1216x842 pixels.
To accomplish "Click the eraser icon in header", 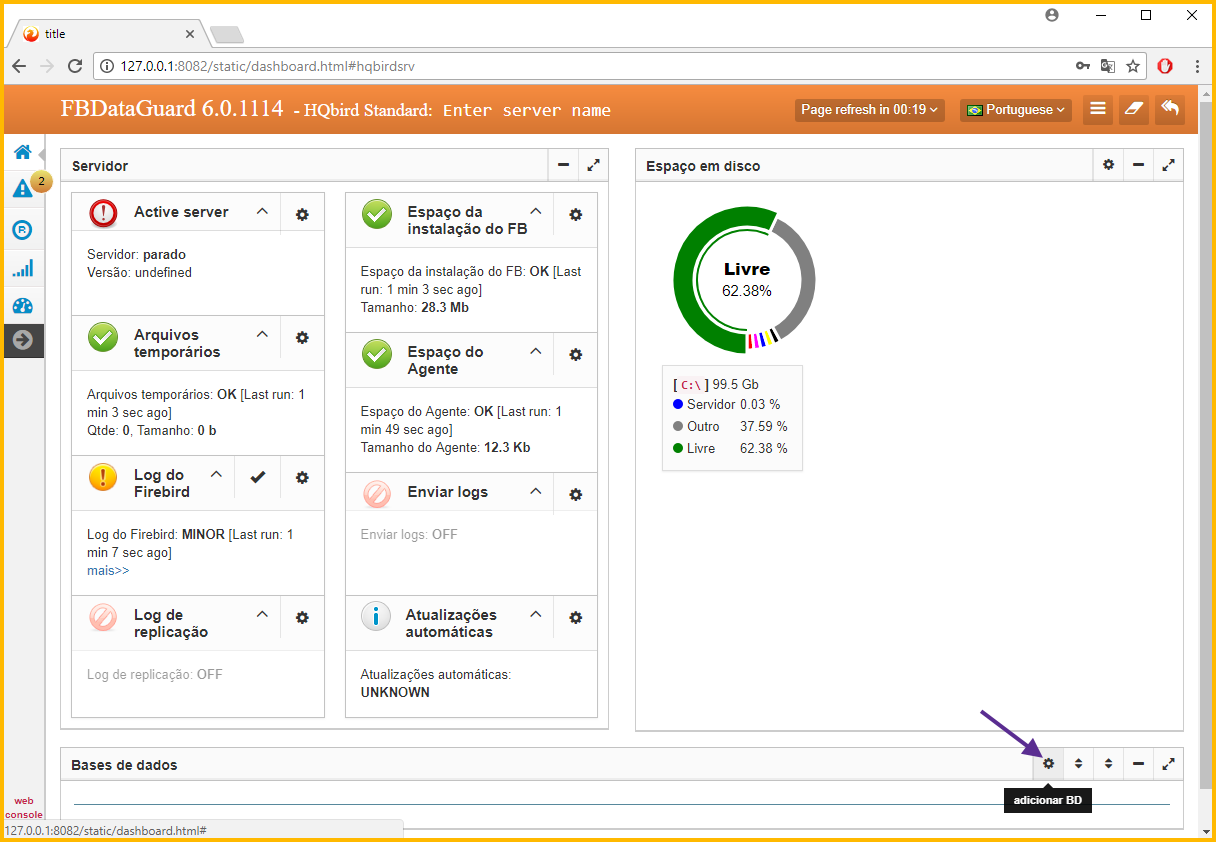I will (1133, 109).
